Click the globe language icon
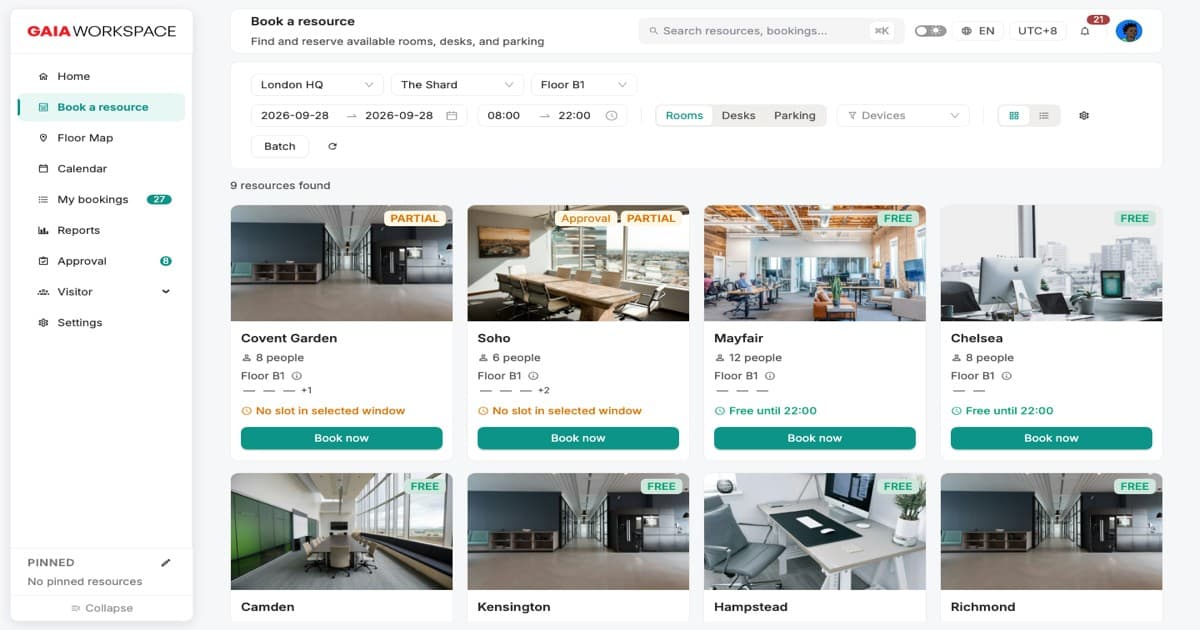 coord(966,31)
